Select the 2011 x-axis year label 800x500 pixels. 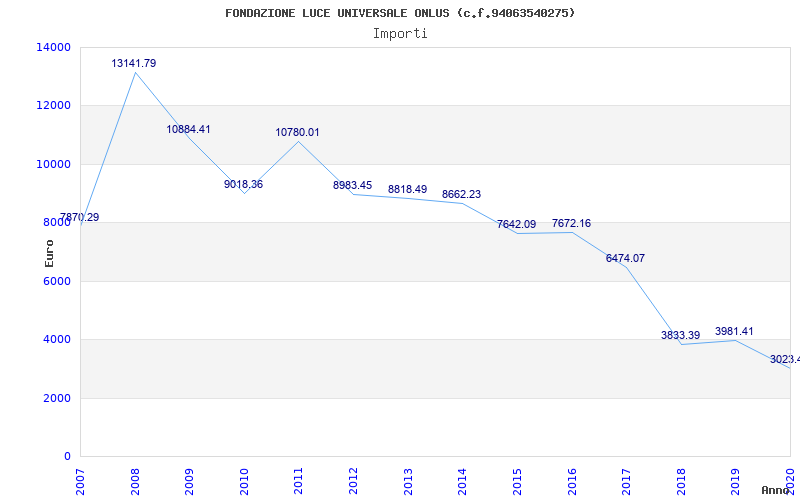click(x=299, y=480)
